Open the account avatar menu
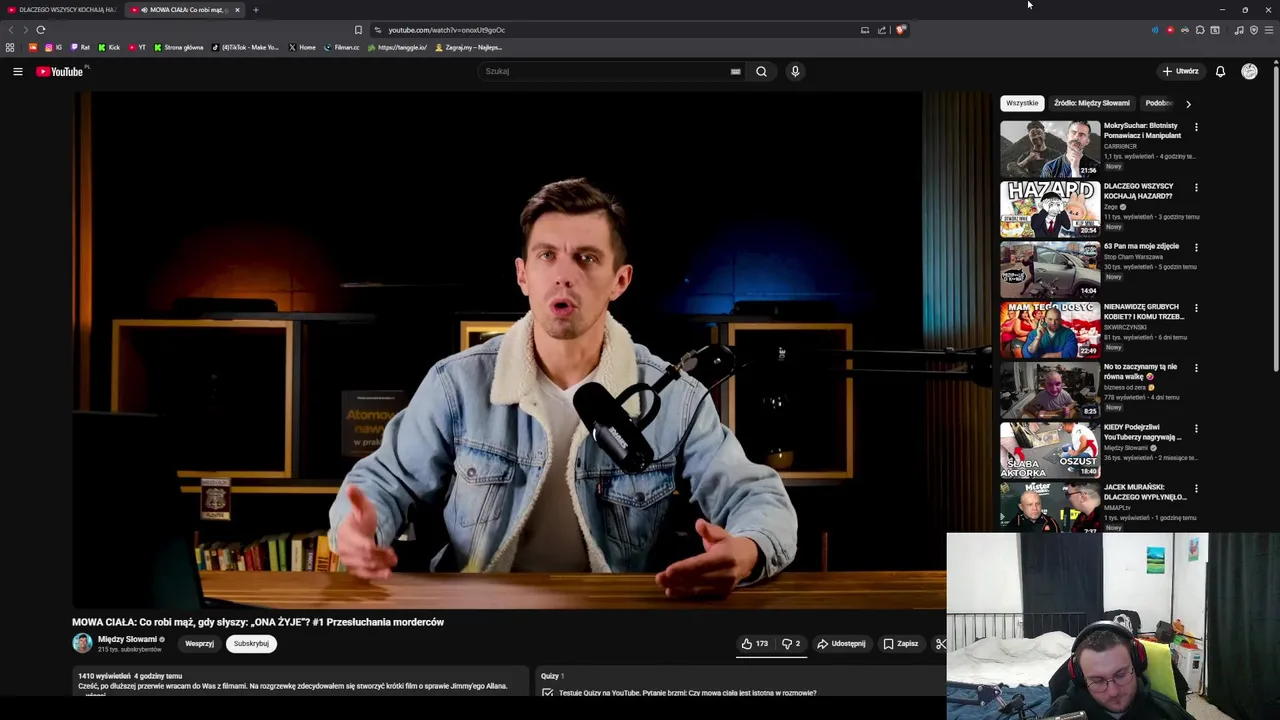The image size is (1280, 720). pos(1249,71)
